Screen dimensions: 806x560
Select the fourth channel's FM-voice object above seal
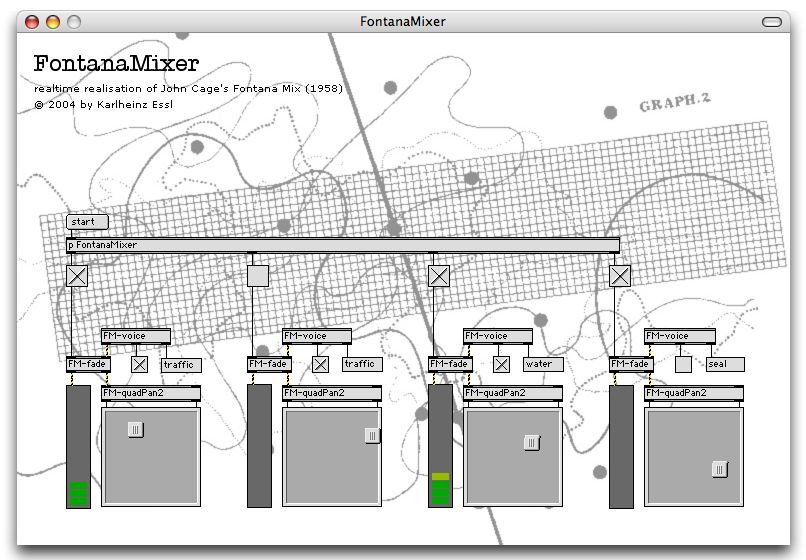[680, 336]
